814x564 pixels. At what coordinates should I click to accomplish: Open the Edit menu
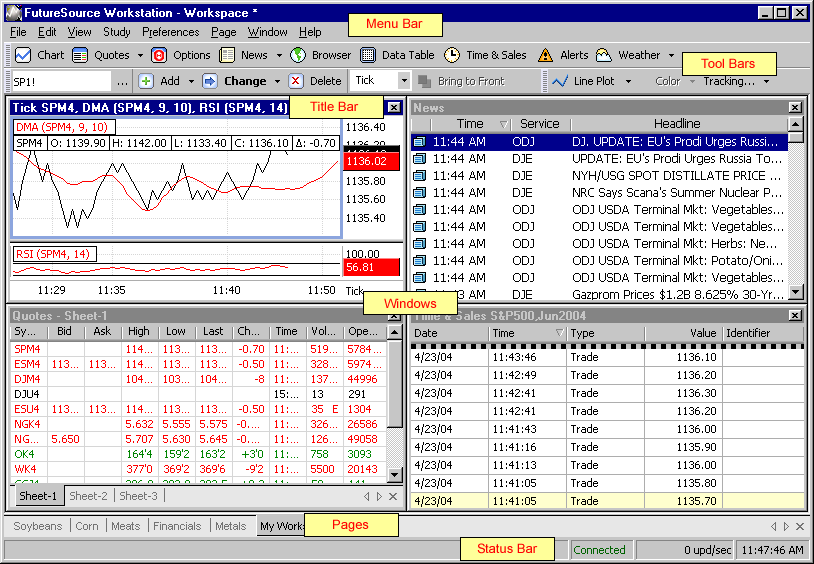47,32
